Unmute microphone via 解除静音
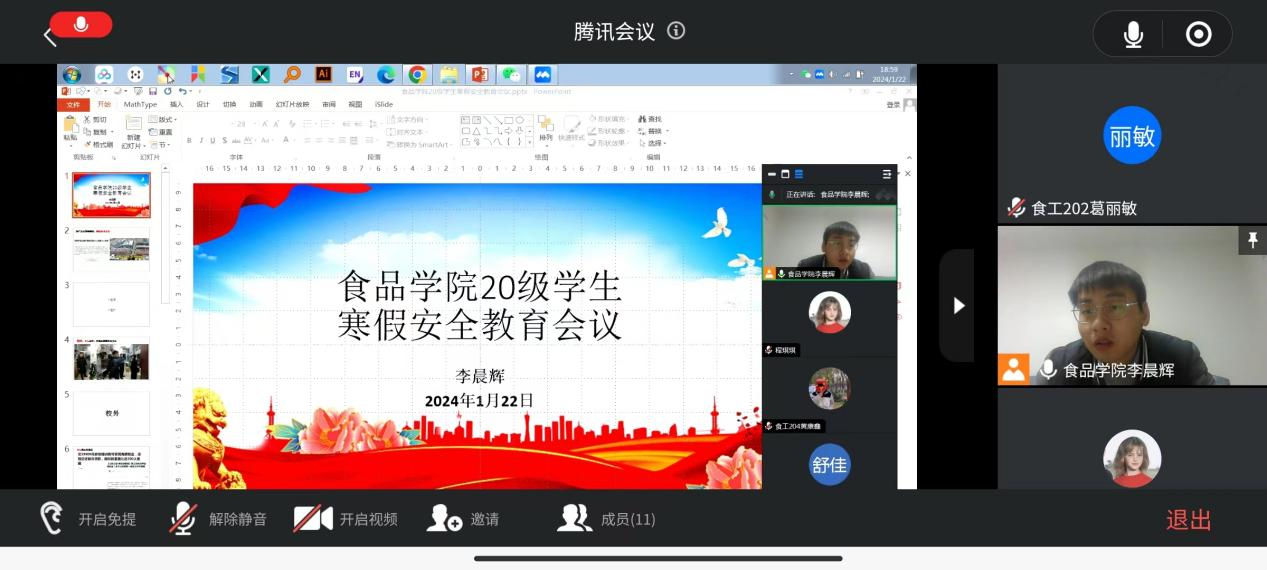Viewport: 1267px width, 570px height. pyautogui.click(x=218, y=519)
